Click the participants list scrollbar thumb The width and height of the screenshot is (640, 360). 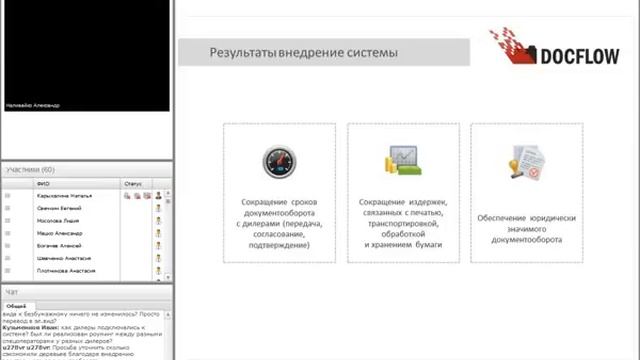(x=168, y=202)
